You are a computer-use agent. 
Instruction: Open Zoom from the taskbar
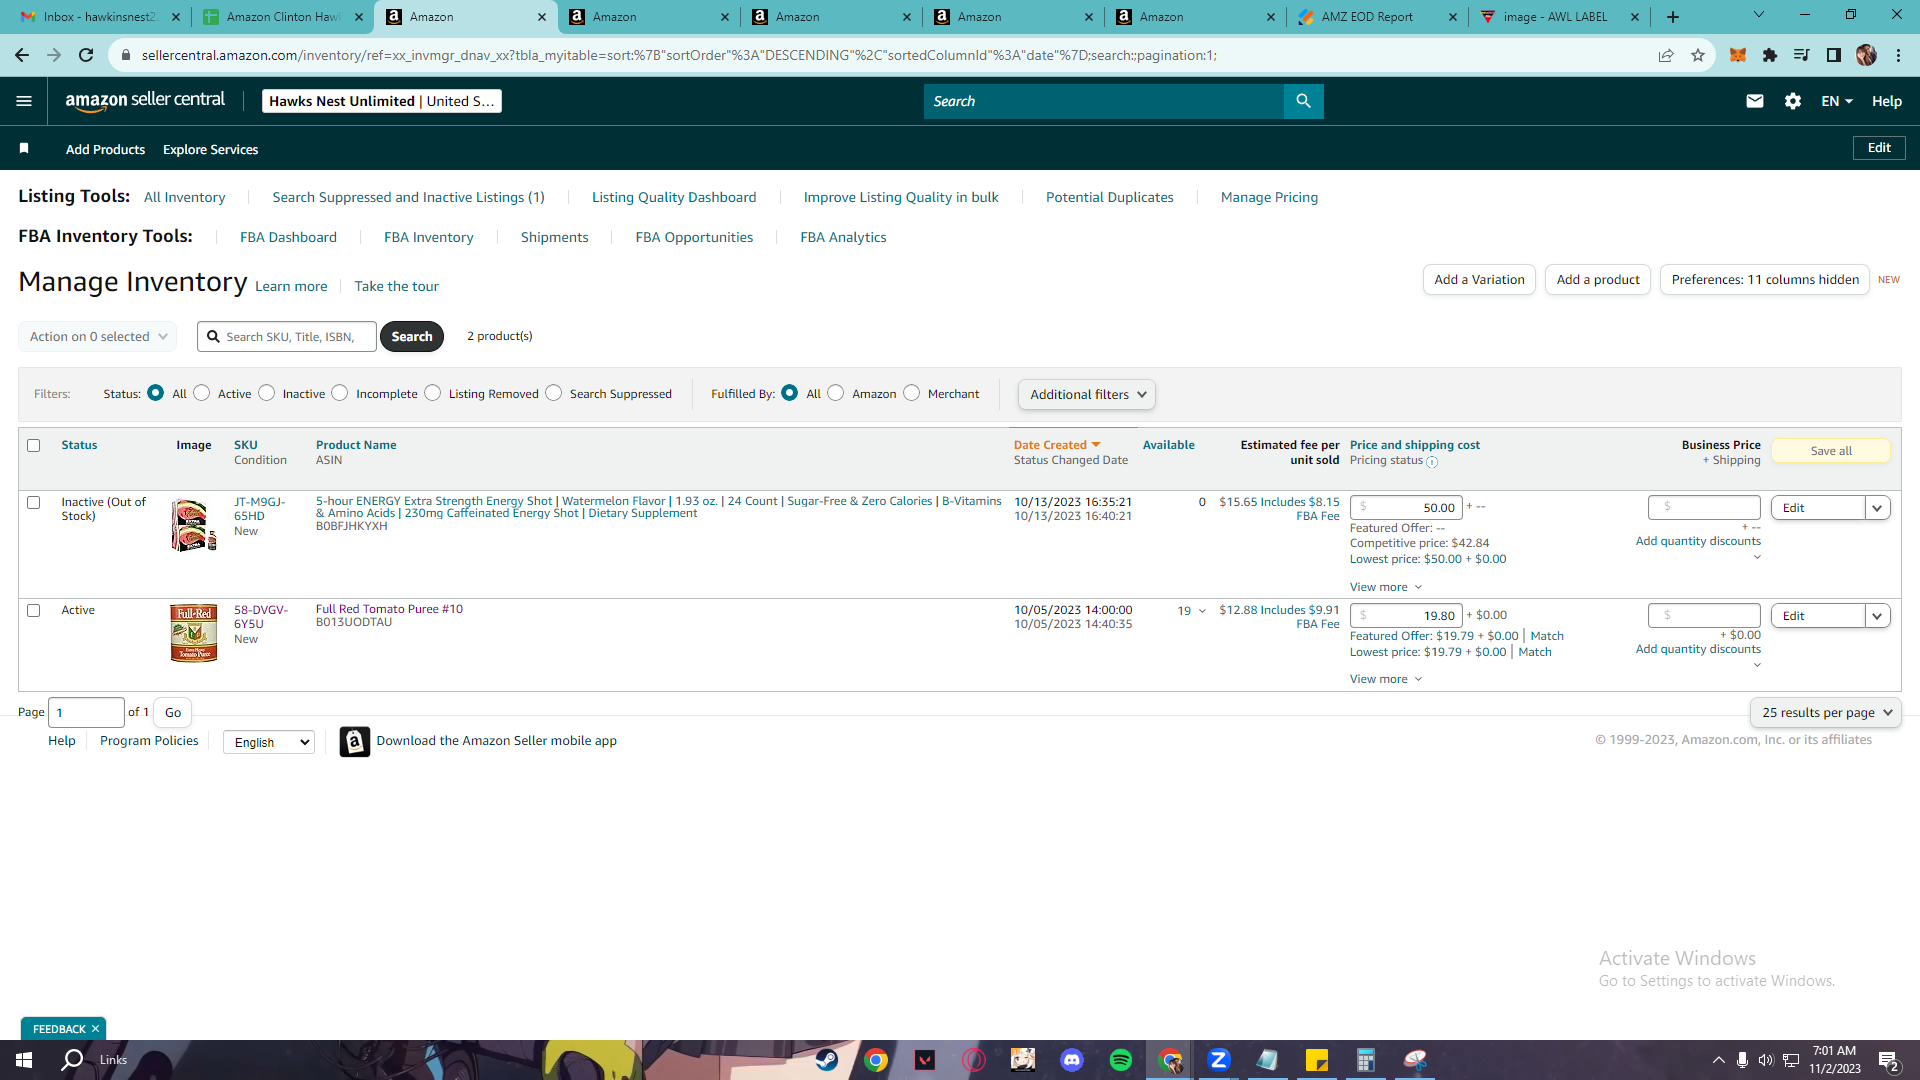1219,1060
